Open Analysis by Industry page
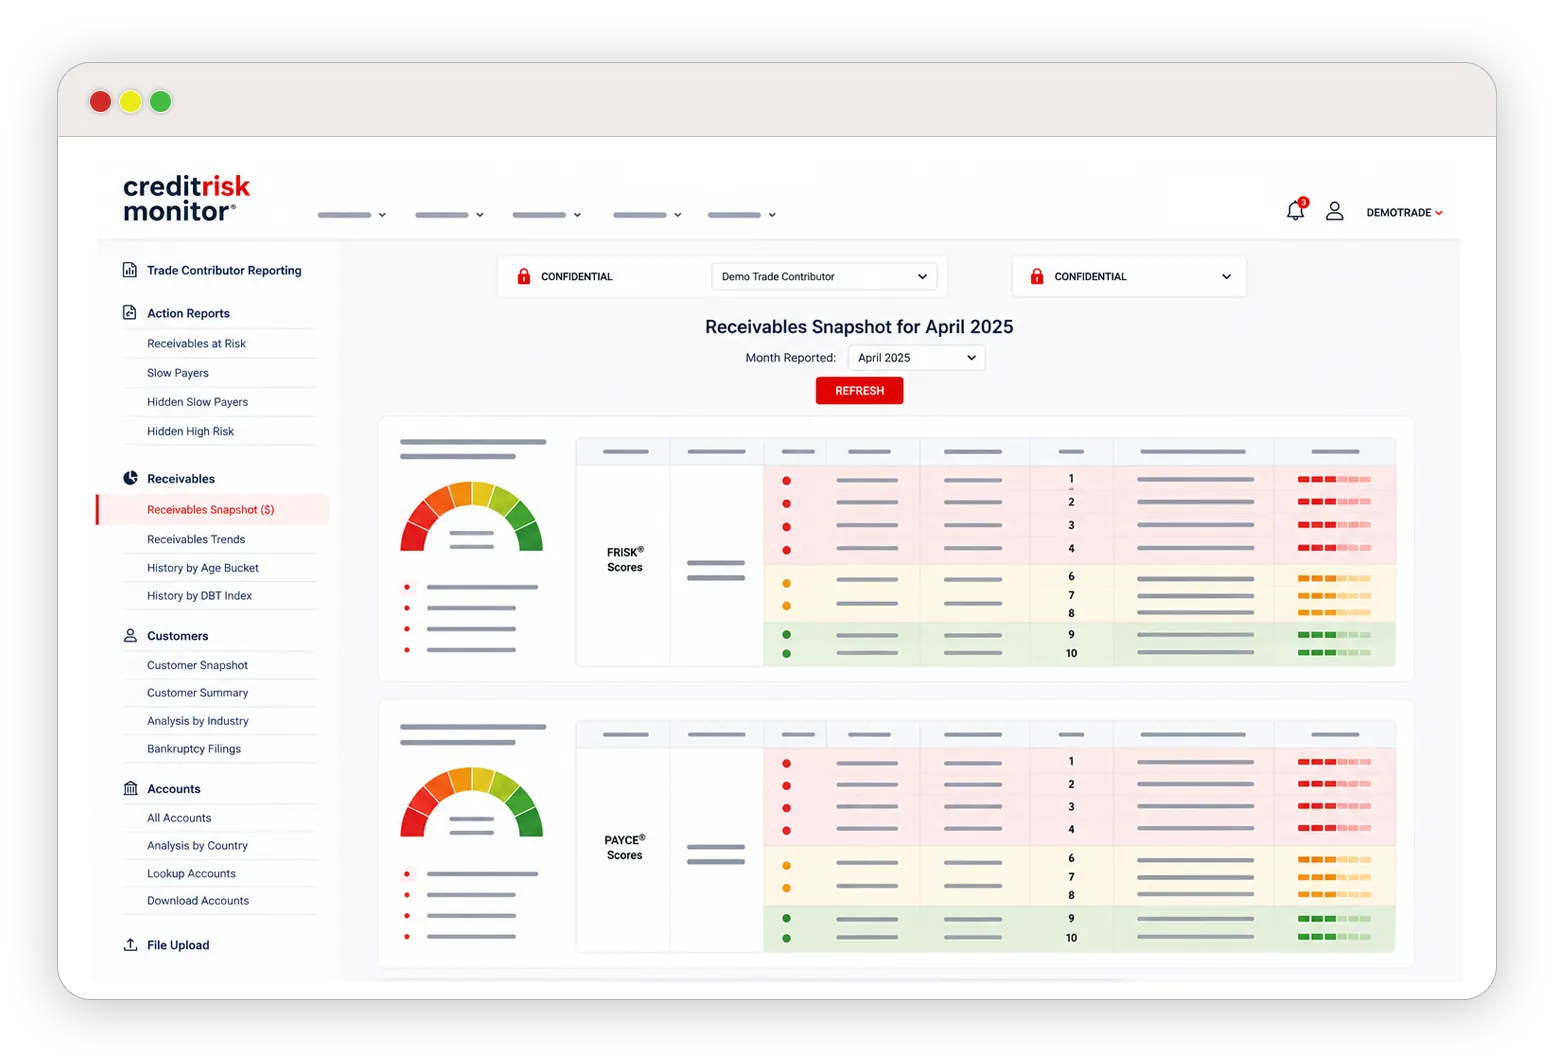The image size is (1559, 1057). (x=198, y=721)
